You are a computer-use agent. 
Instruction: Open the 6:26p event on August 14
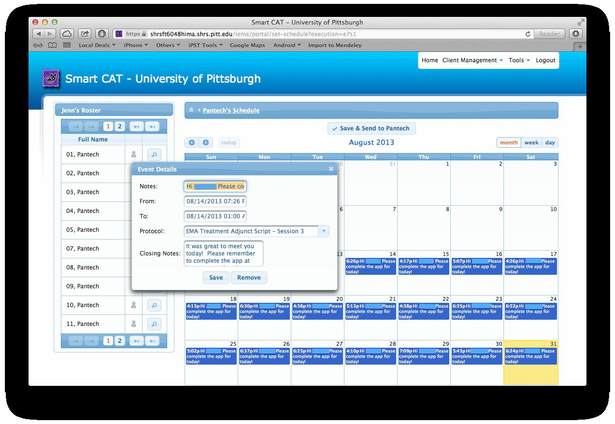click(x=371, y=266)
